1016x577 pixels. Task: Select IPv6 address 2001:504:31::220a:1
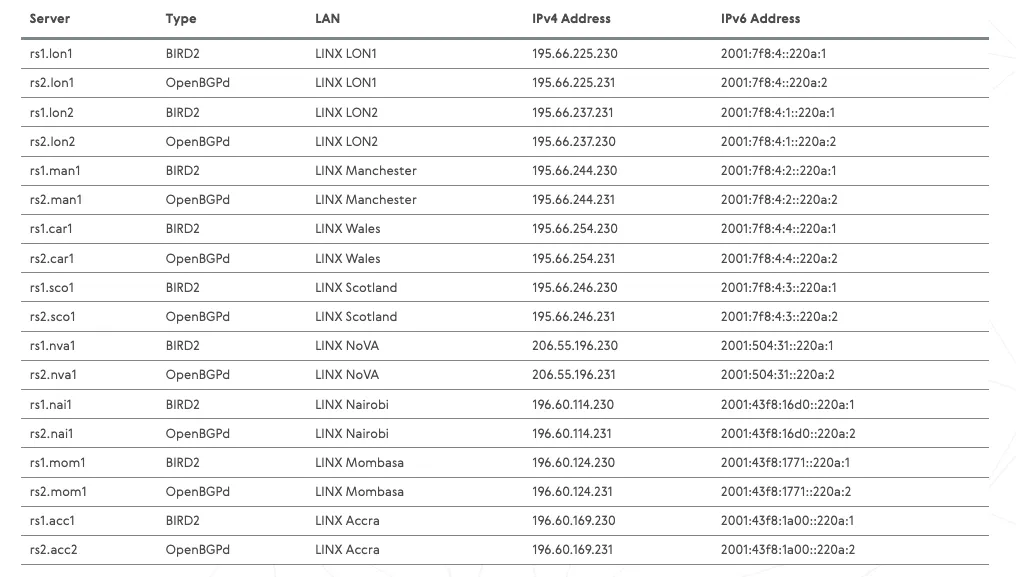[x=777, y=346]
